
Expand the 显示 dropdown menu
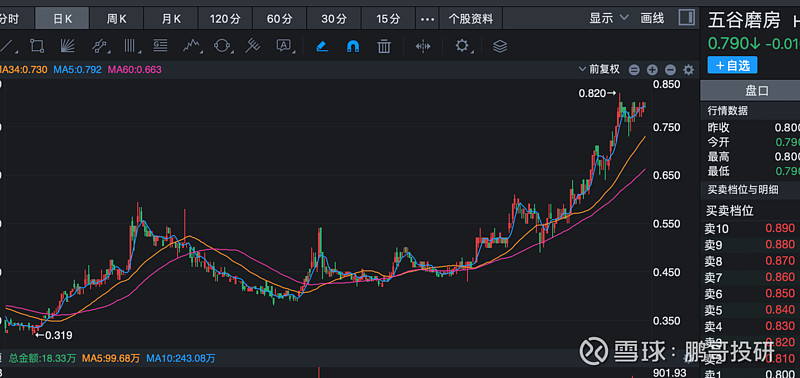tap(609, 19)
